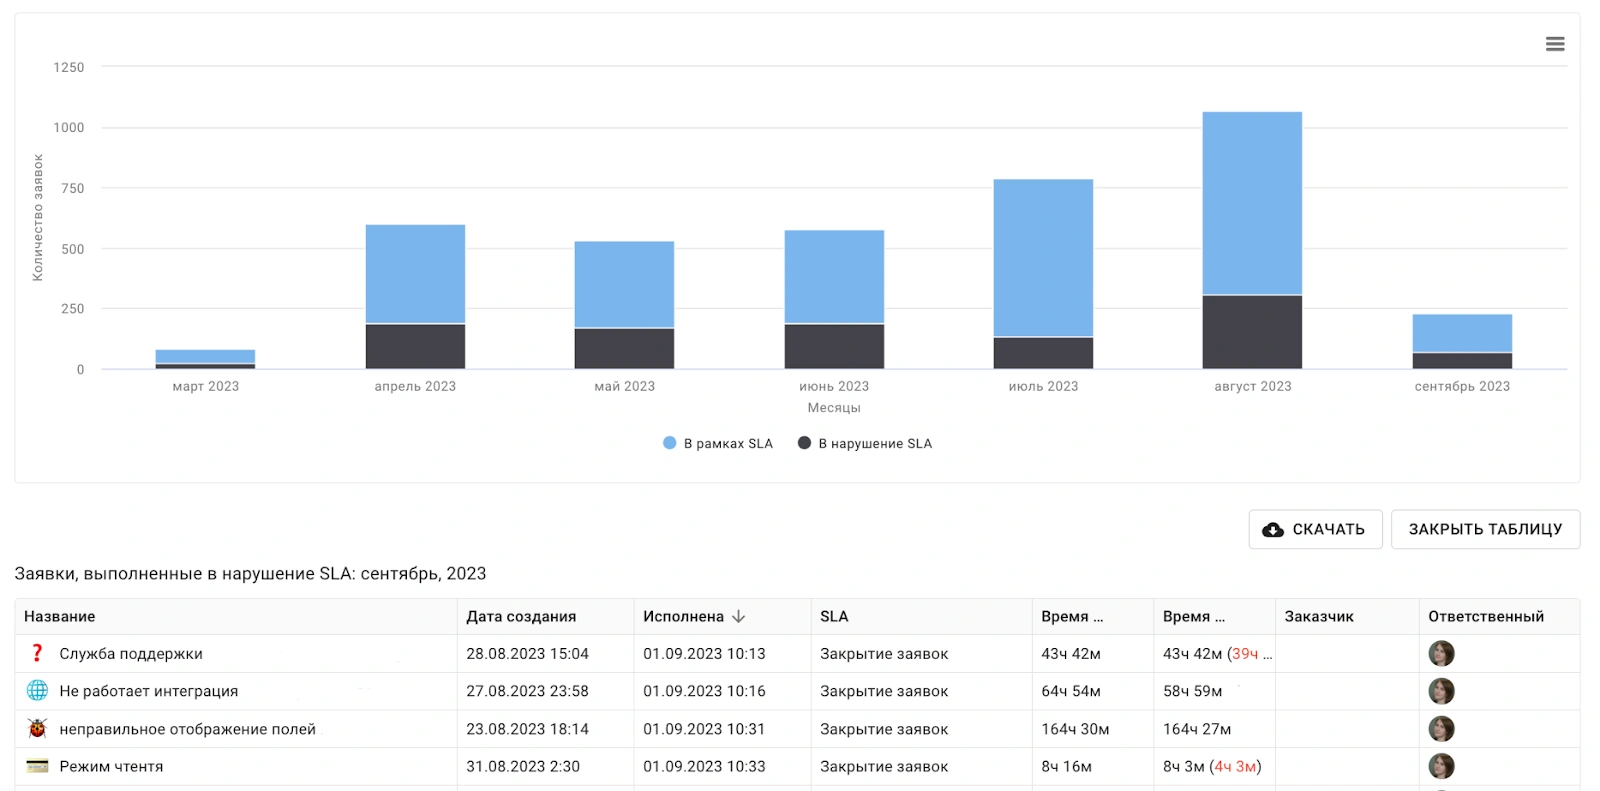Sort table by Название column header
1600x791 pixels.
(x=60, y=616)
